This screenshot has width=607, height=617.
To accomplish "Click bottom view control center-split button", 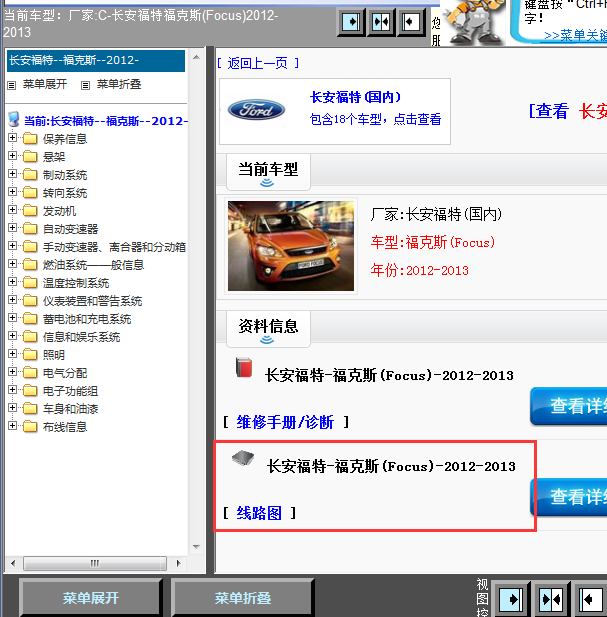I will click(551, 600).
